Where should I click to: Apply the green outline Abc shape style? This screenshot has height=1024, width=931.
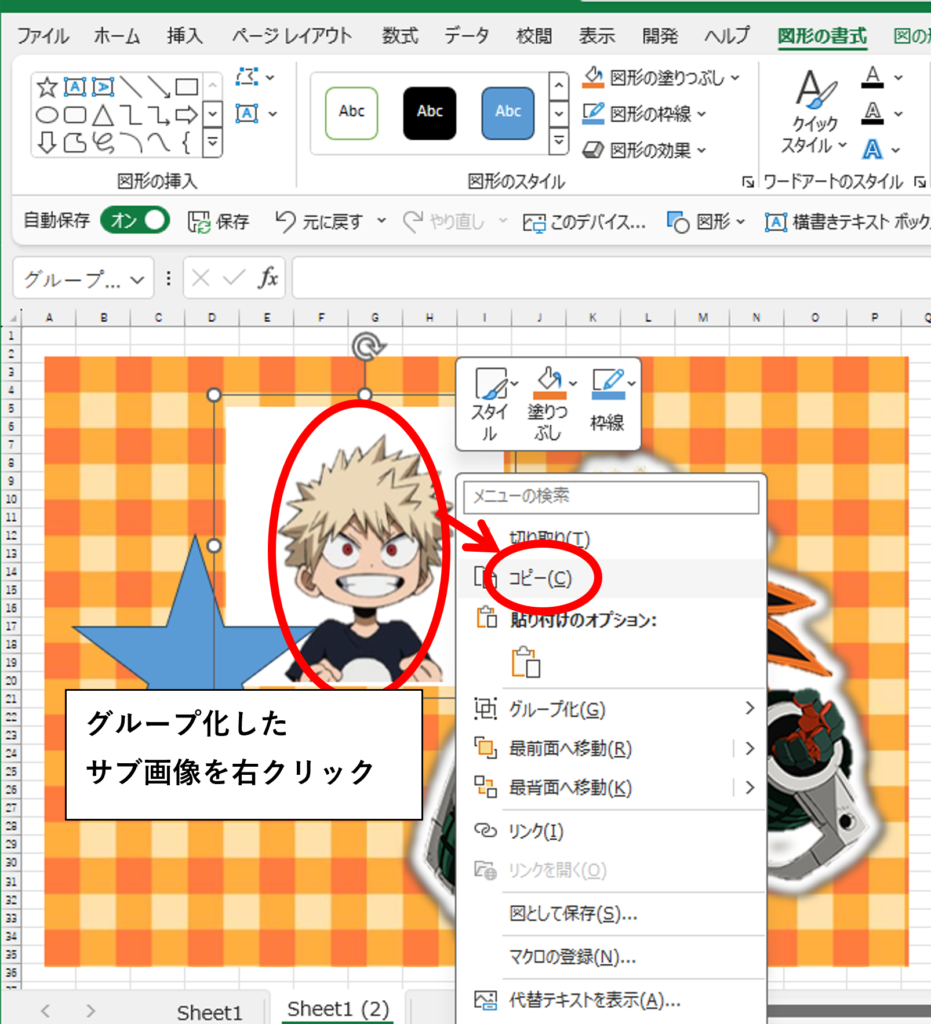[351, 113]
